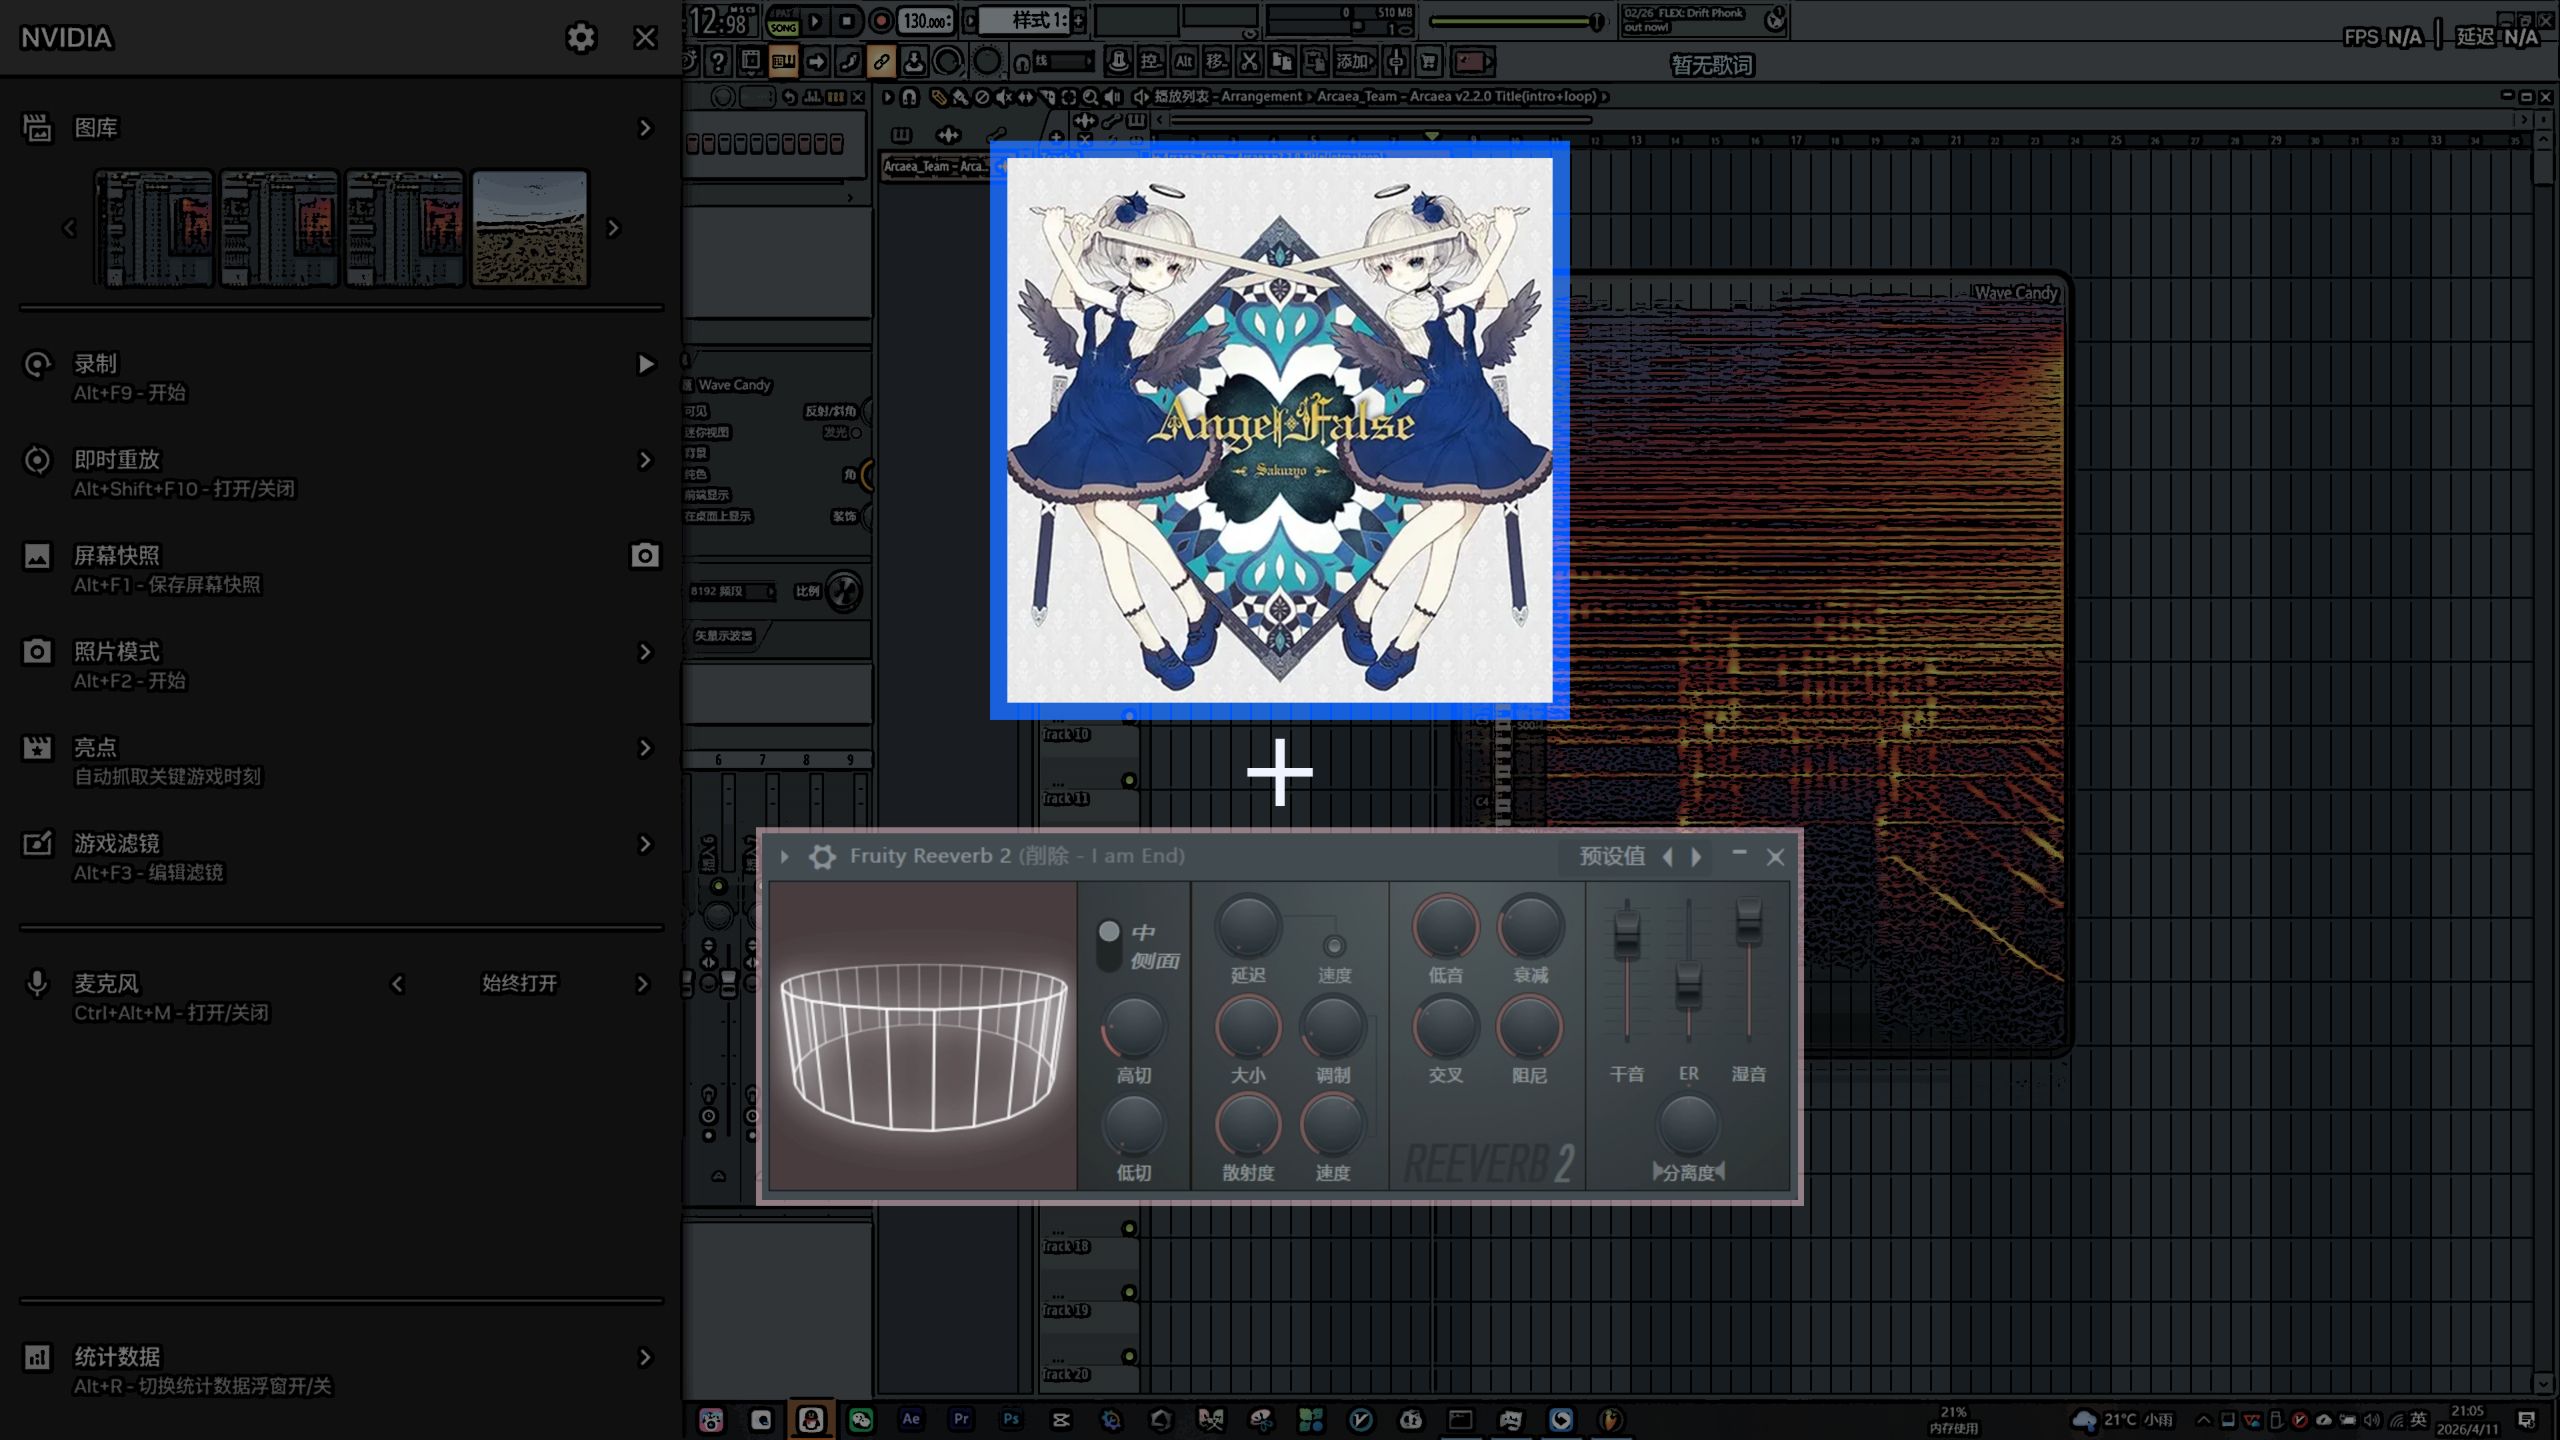Open the landscape photo gallery thumbnail

pos(530,228)
